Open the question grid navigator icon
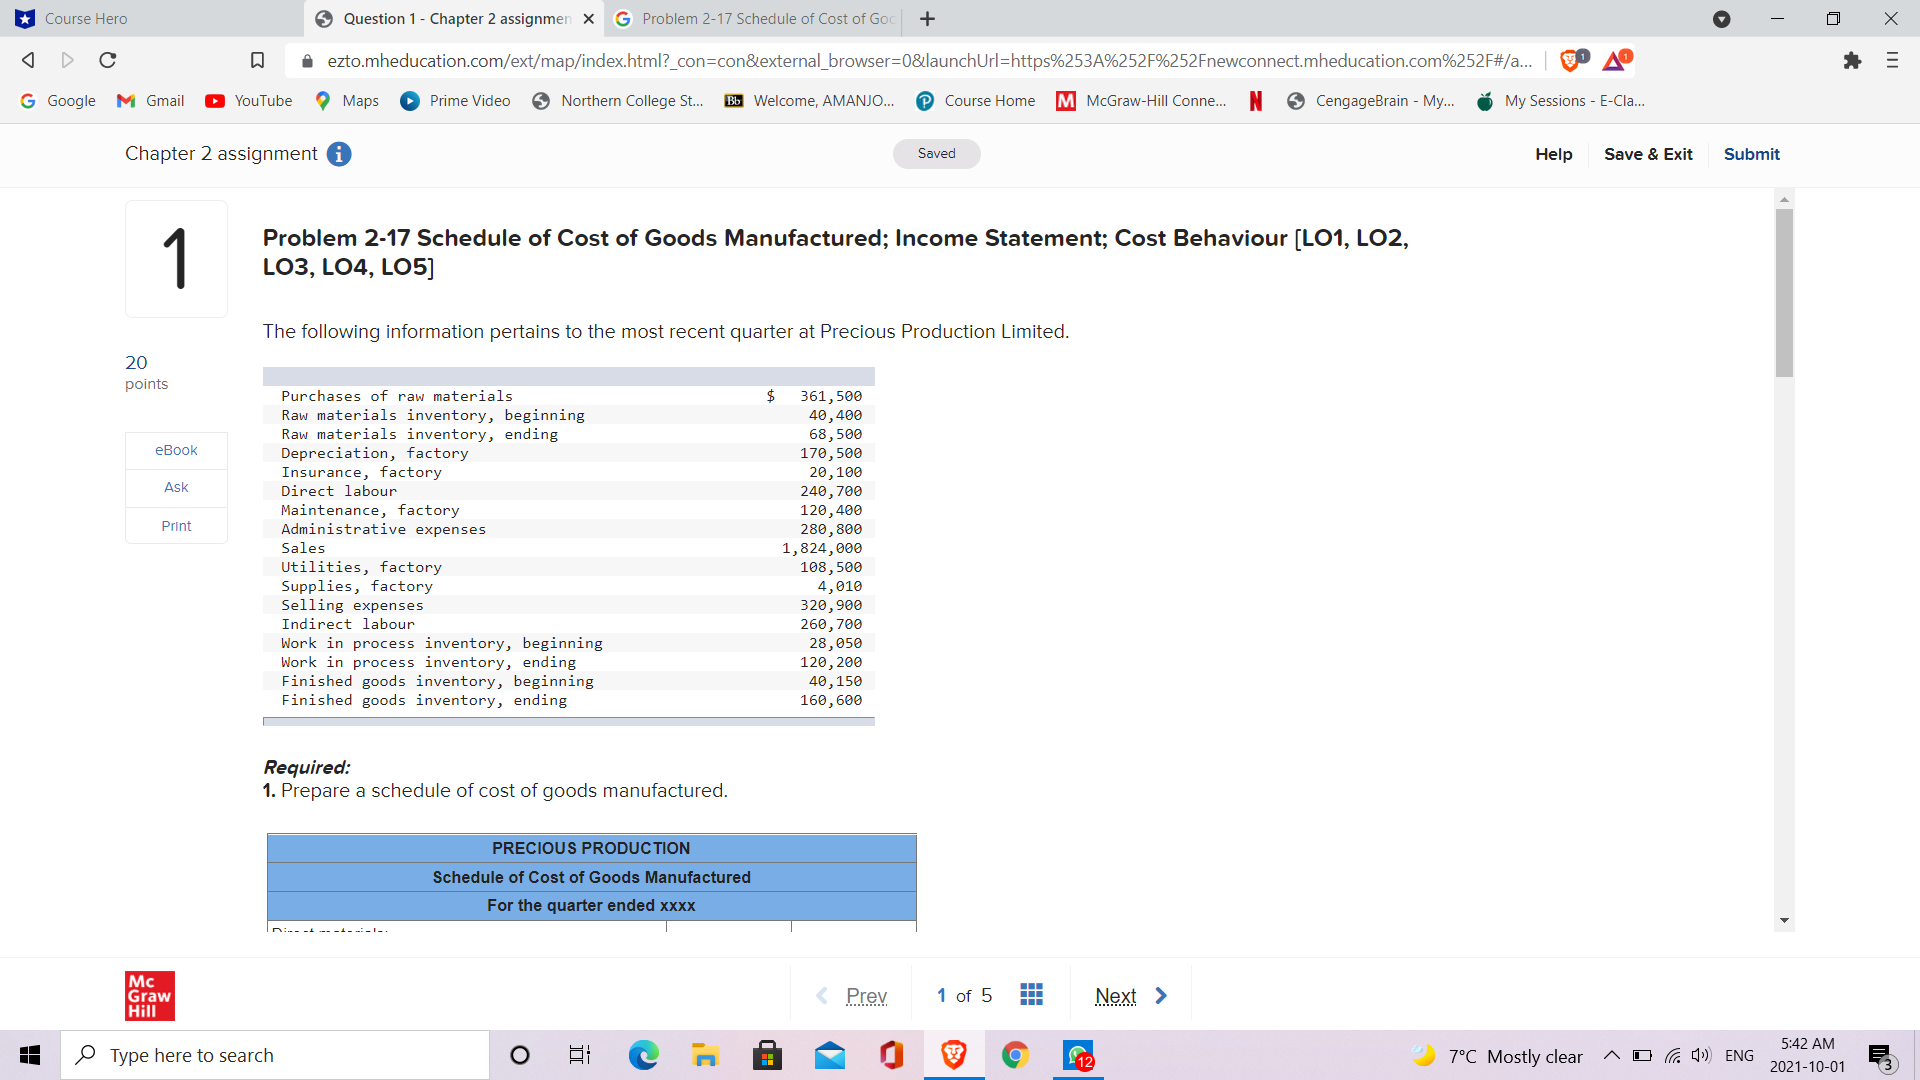Screen dimensions: 1920x1080 1031,994
